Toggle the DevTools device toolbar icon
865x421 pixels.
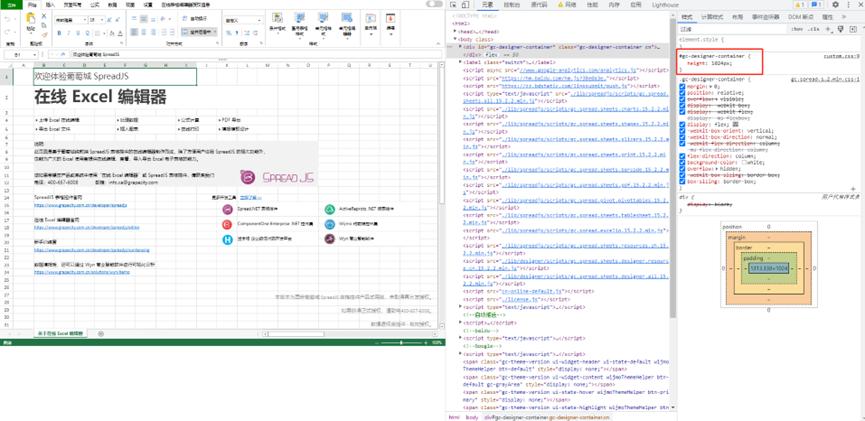(466, 4)
